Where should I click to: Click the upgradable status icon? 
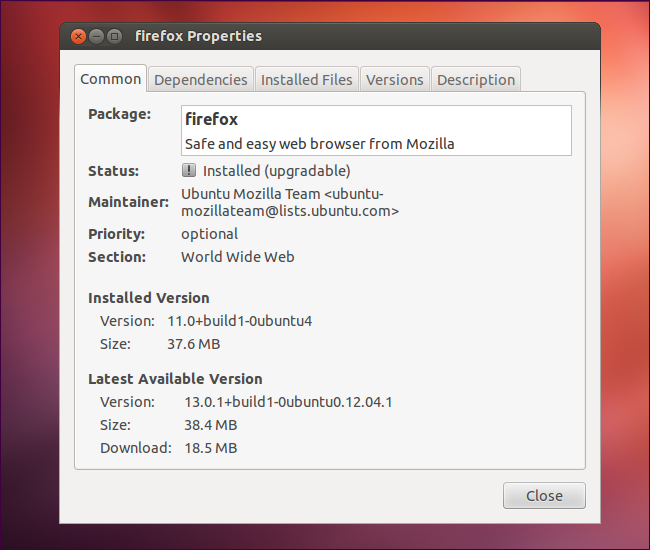[189, 170]
